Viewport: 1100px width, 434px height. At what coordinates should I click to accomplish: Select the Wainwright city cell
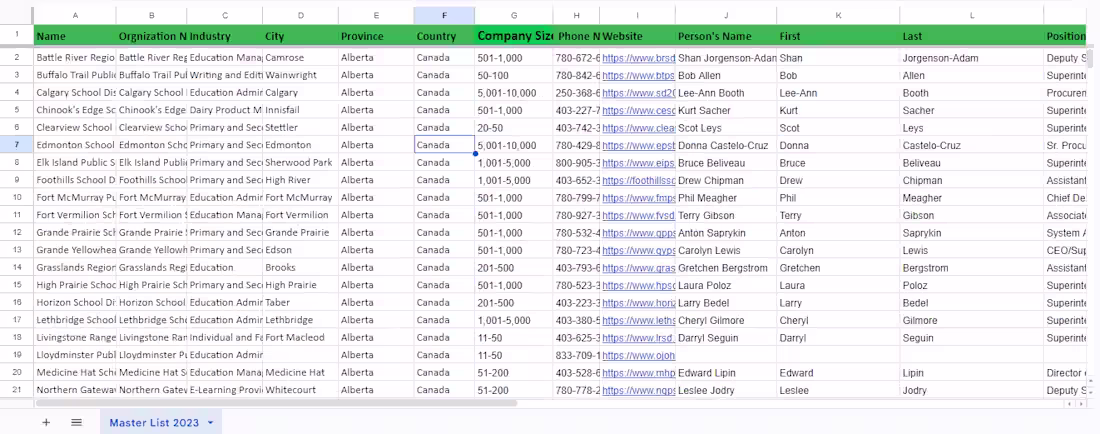[300, 75]
